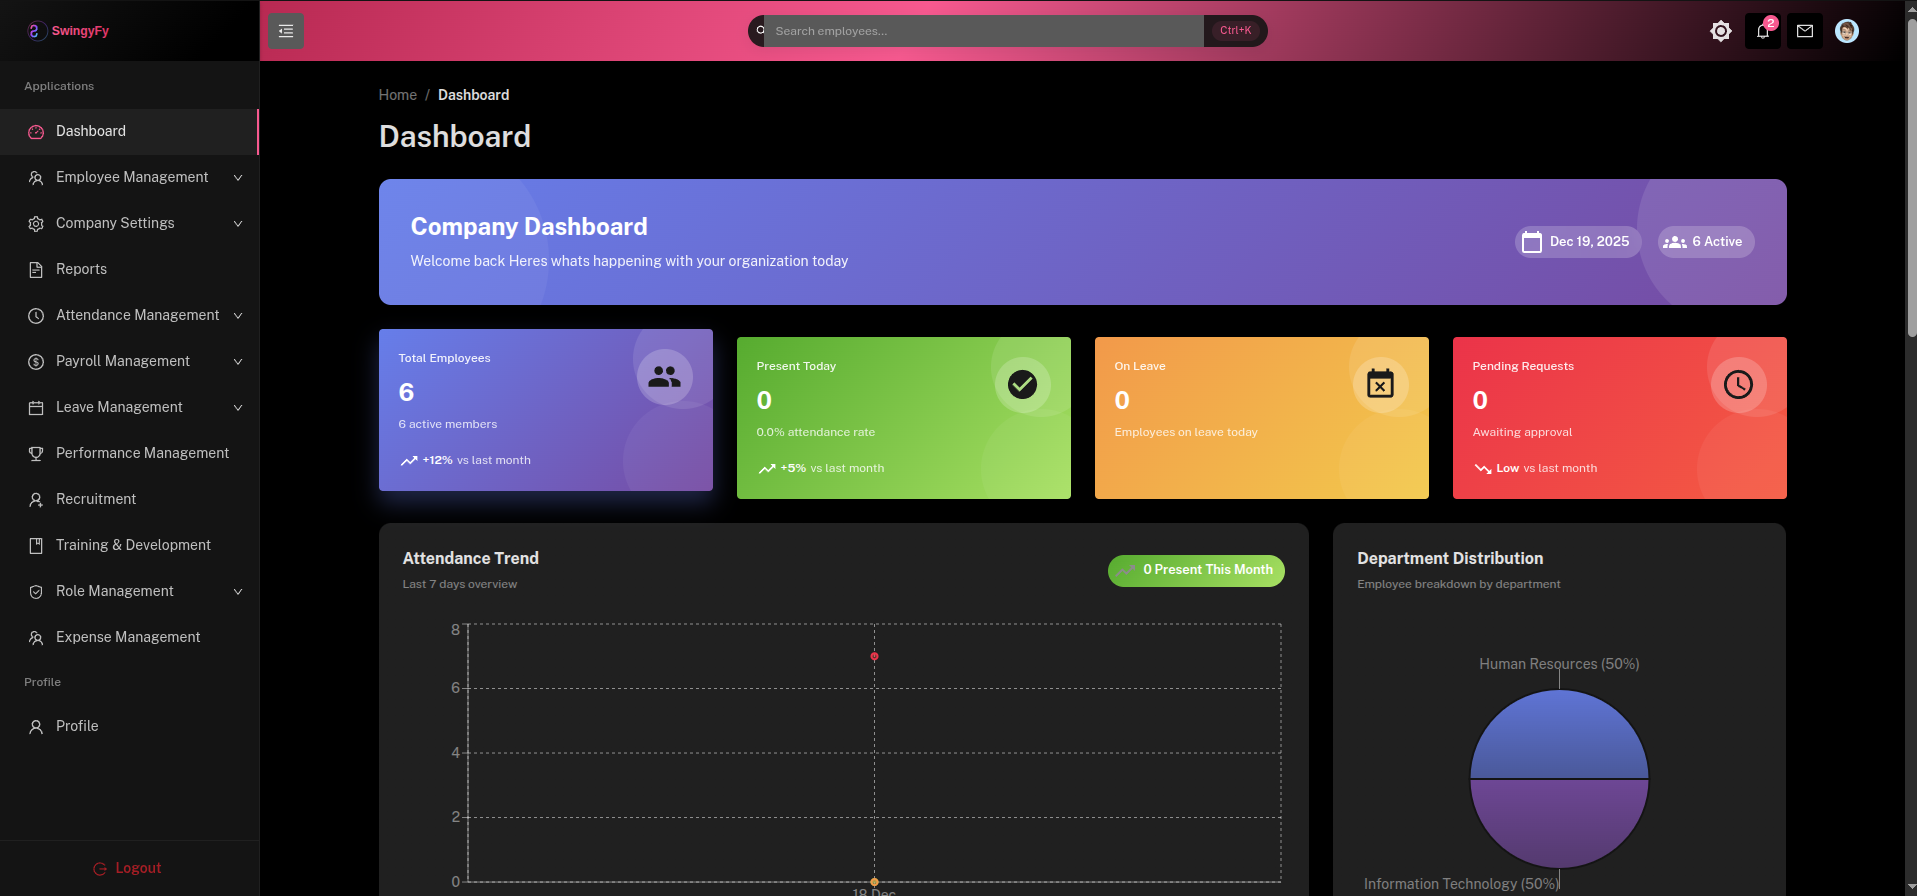Go to Recruitment in sidebar
The image size is (1917, 896).
(96, 499)
